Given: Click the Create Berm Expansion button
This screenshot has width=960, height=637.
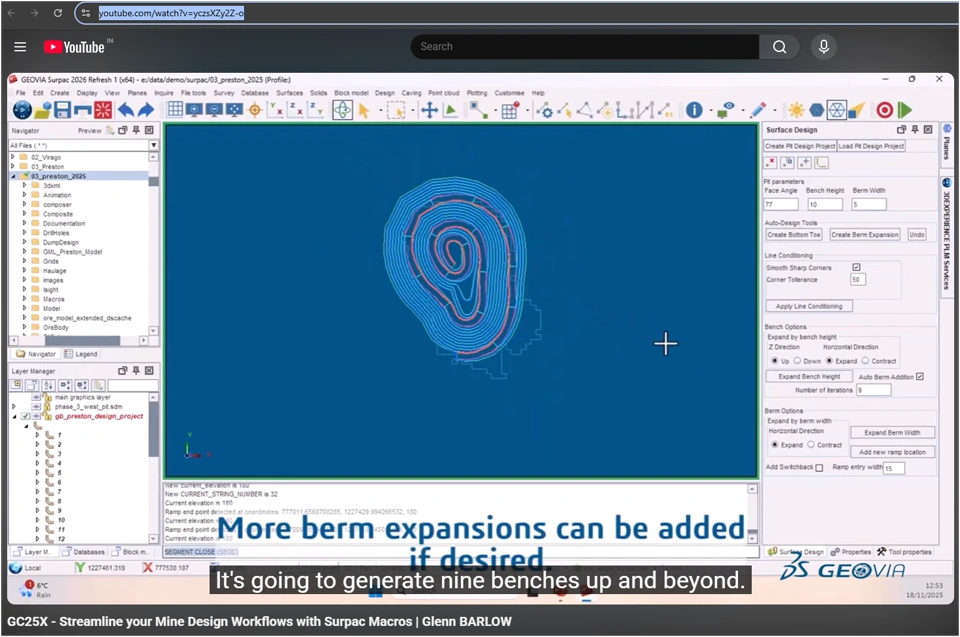Looking at the screenshot, I should [x=864, y=235].
